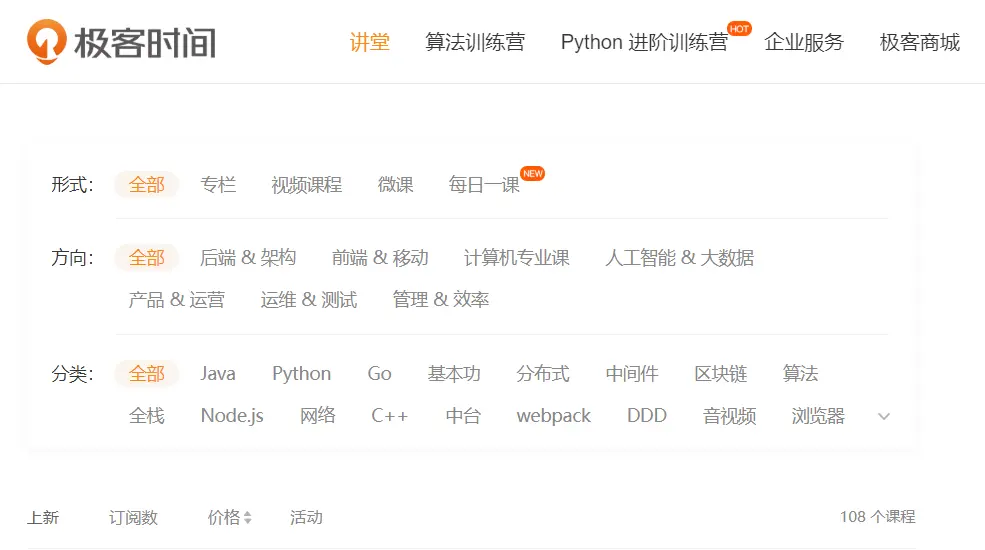Choose DDD category
This screenshot has height=550, width=985.
coord(646,416)
